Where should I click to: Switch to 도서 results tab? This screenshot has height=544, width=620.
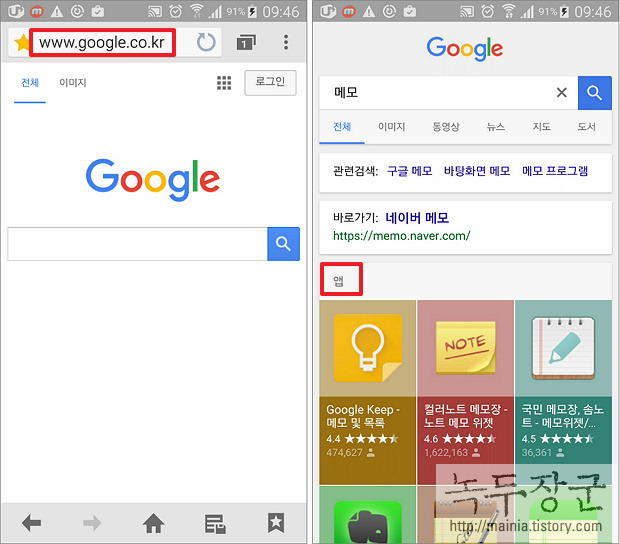click(586, 127)
